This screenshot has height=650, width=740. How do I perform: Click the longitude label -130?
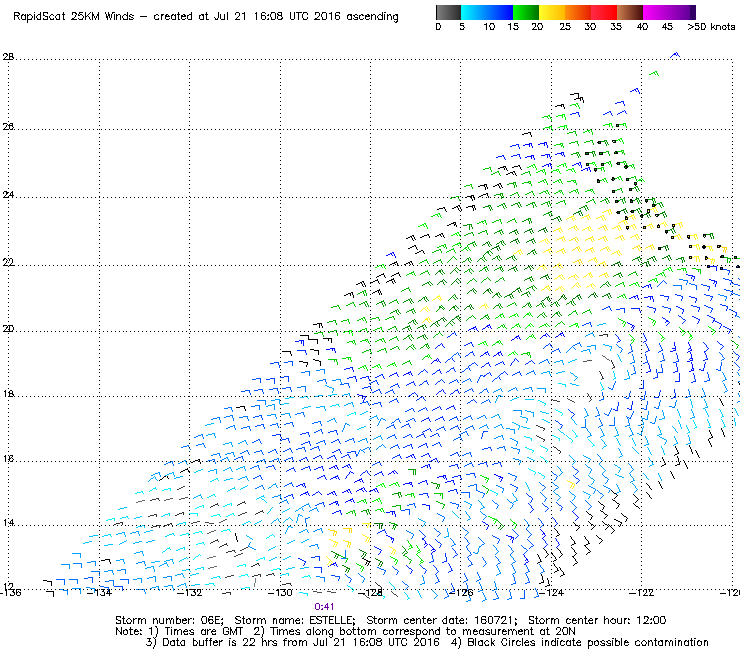click(280, 592)
